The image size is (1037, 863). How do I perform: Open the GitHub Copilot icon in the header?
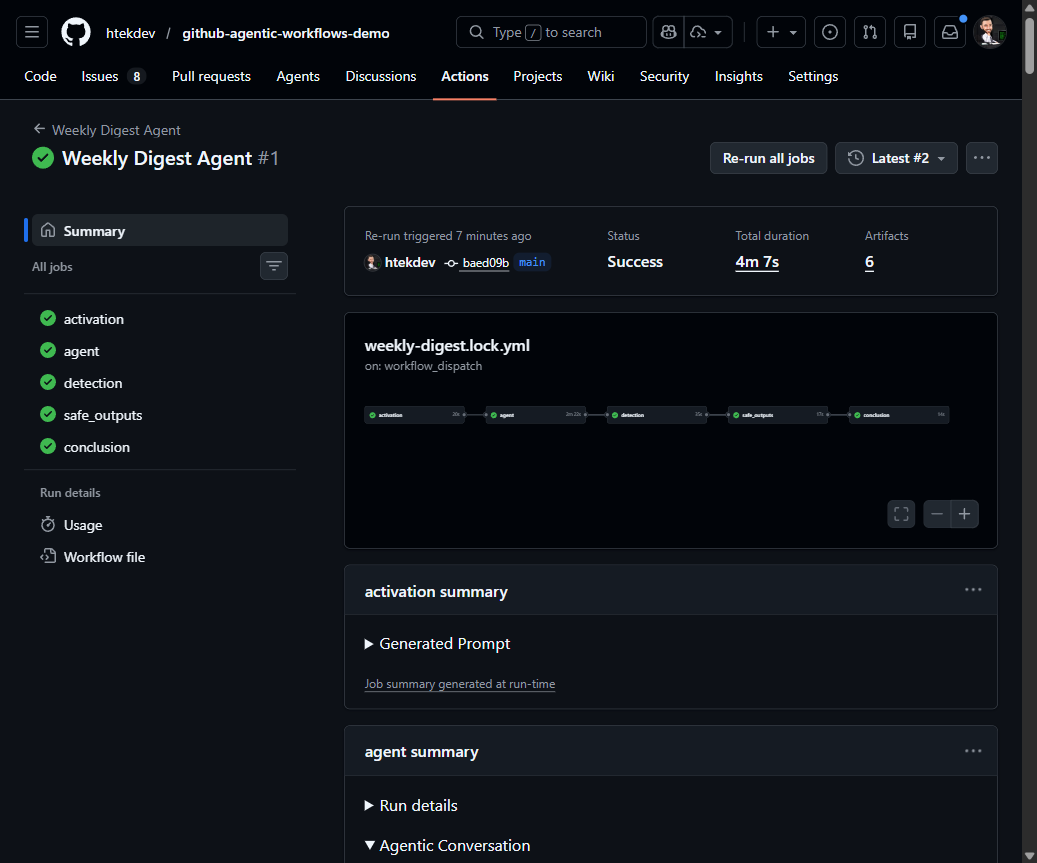[x=668, y=31]
